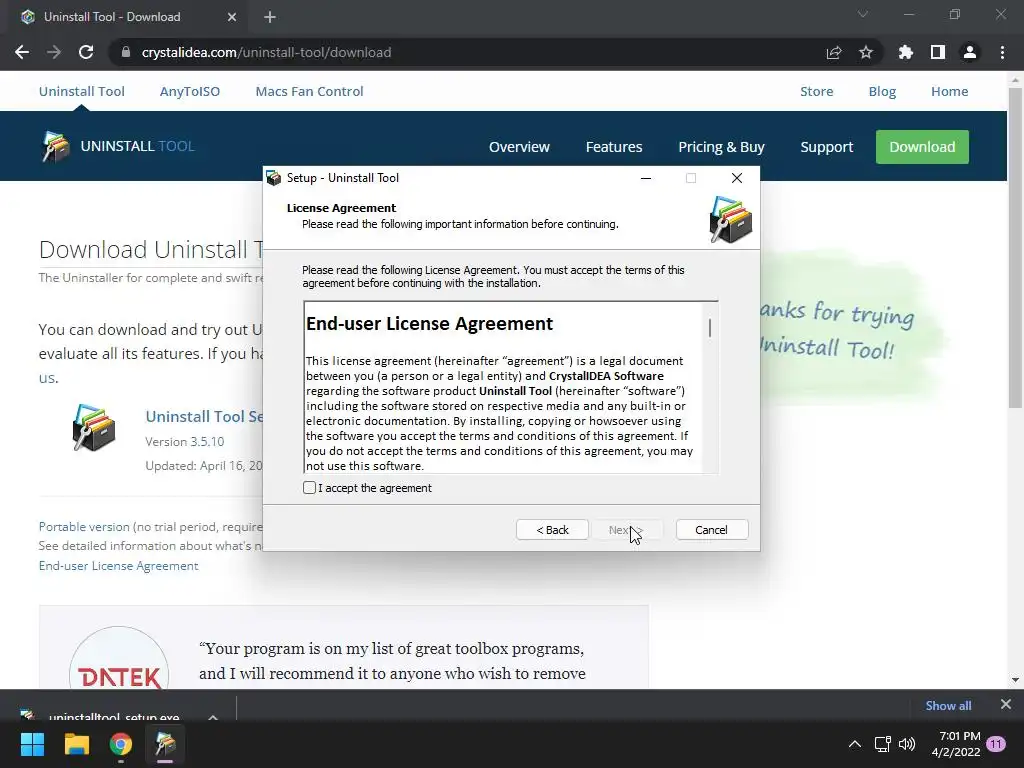Click the green Download button on the webpage
This screenshot has height=768, width=1024.
click(922, 147)
